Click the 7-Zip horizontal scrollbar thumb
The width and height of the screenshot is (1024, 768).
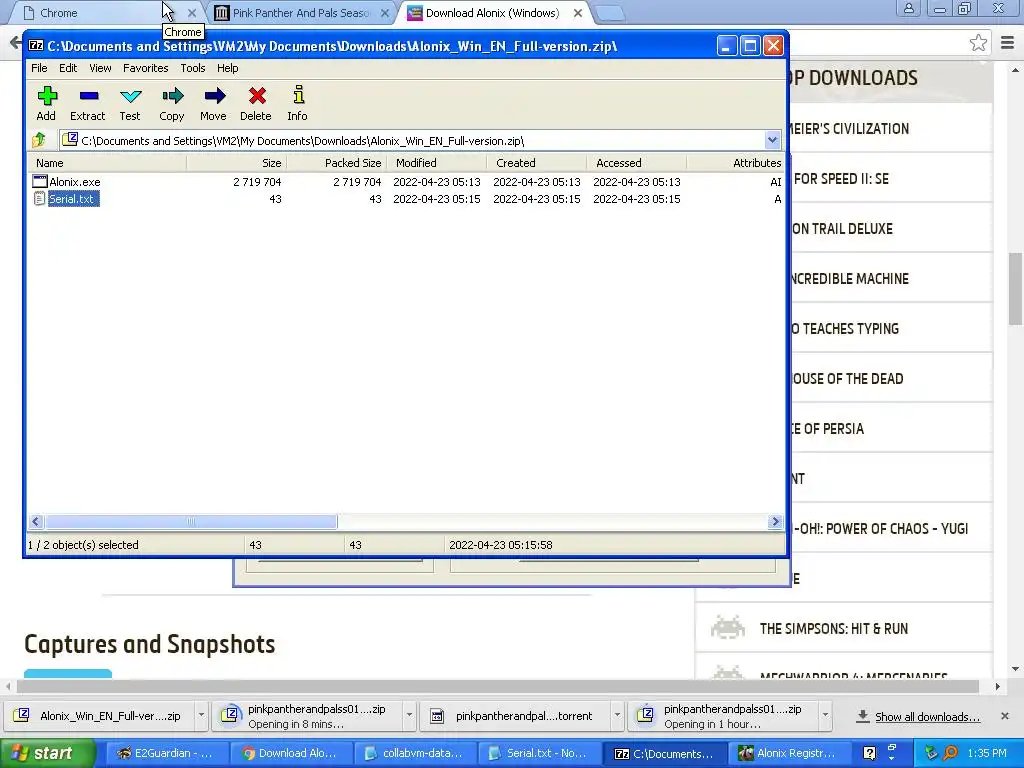(191, 521)
